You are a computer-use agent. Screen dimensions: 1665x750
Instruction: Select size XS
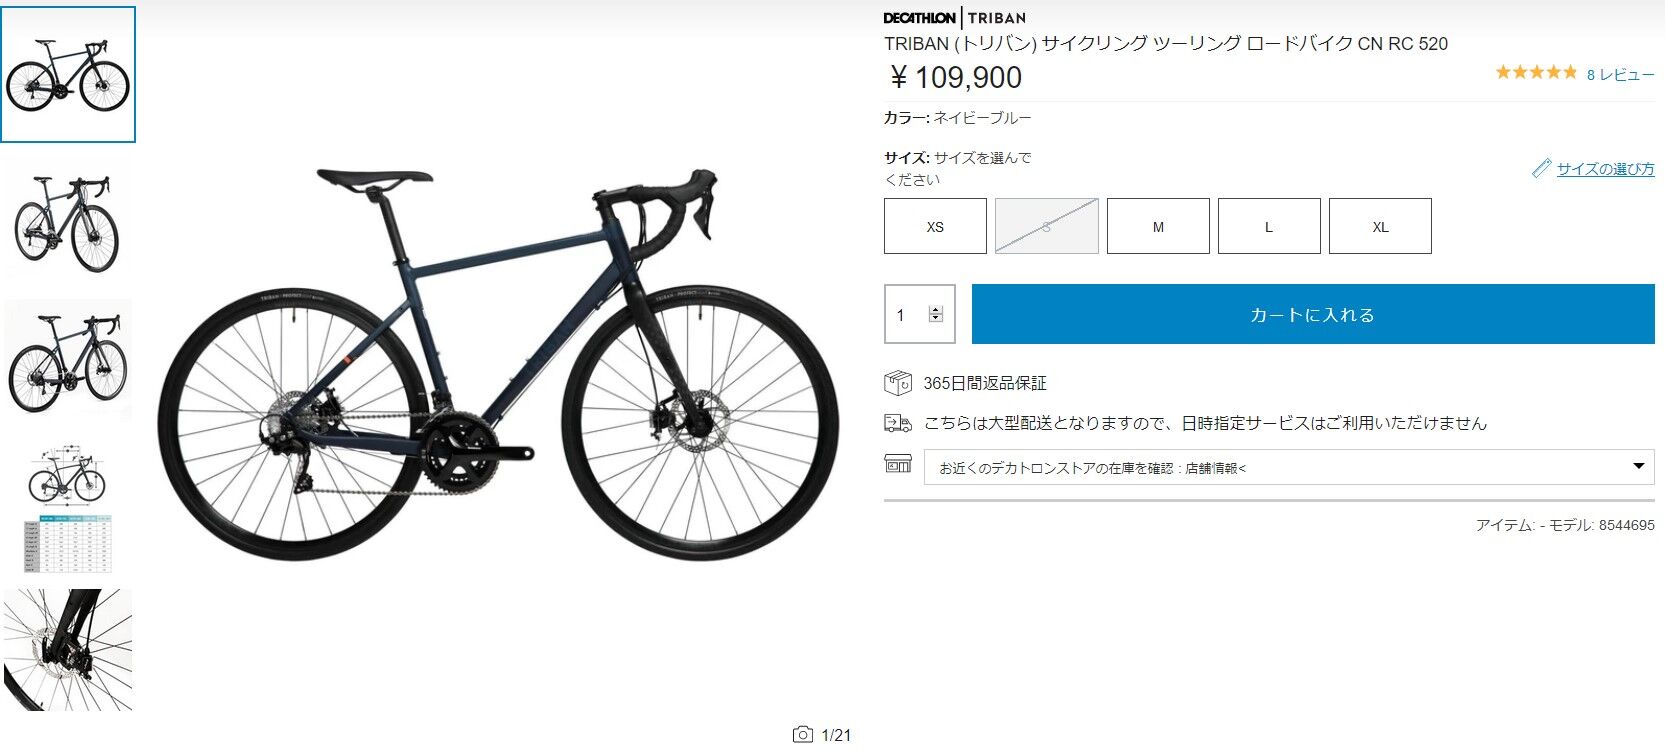coord(935,226)
